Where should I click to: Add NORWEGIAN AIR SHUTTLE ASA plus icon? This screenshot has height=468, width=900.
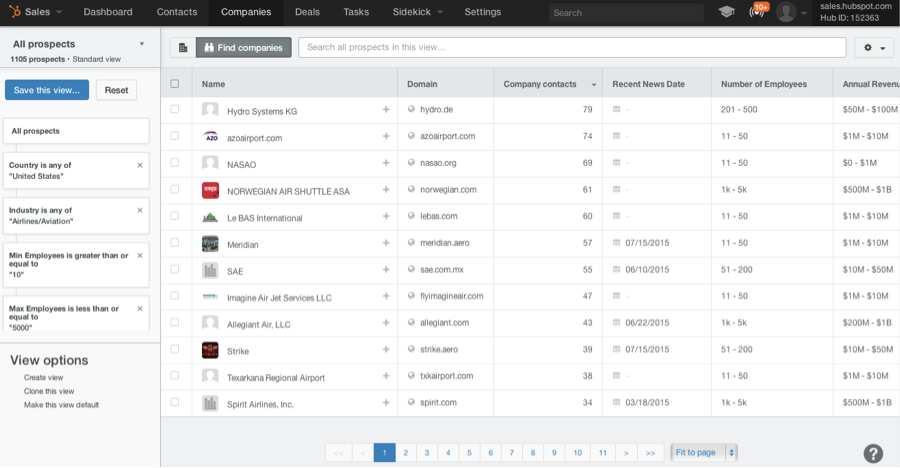(386, 189)
